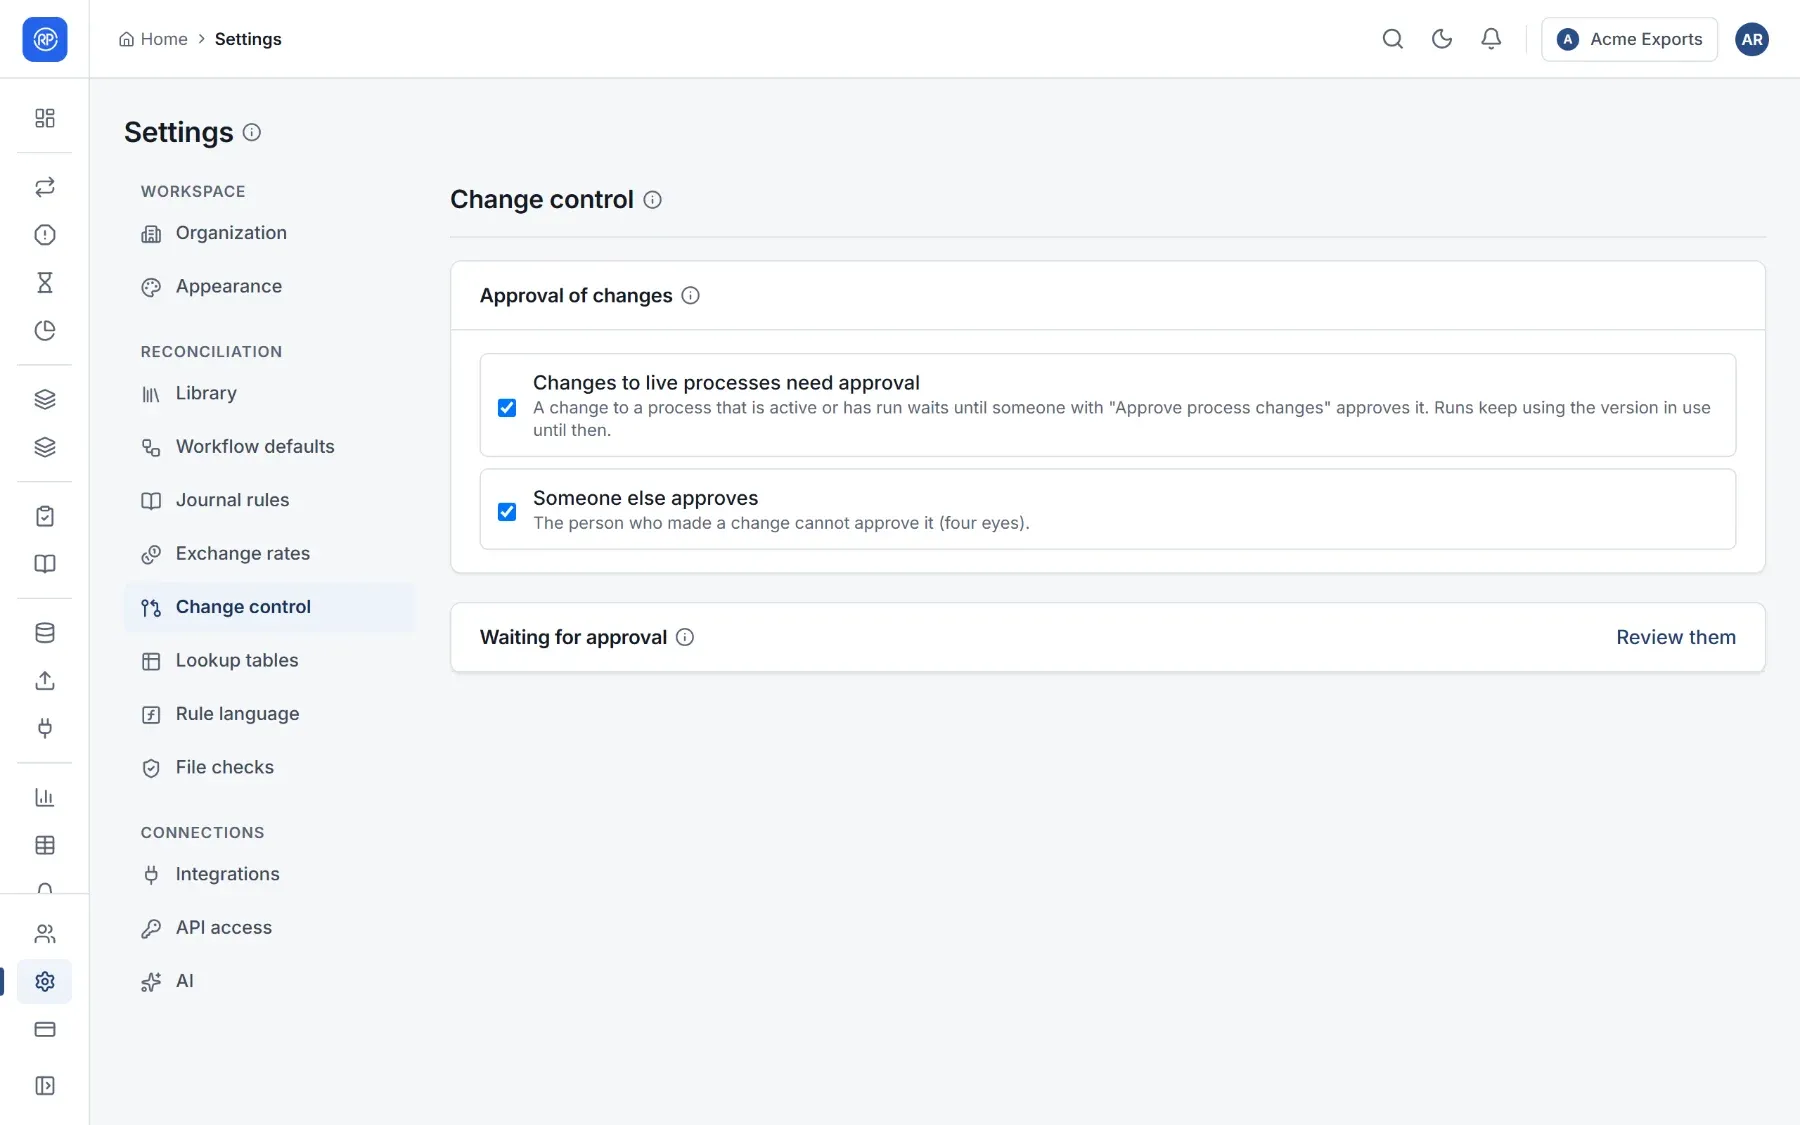Open the dashboard grid icon in the sidebar

pyautogui.click(x=44, y=118)
